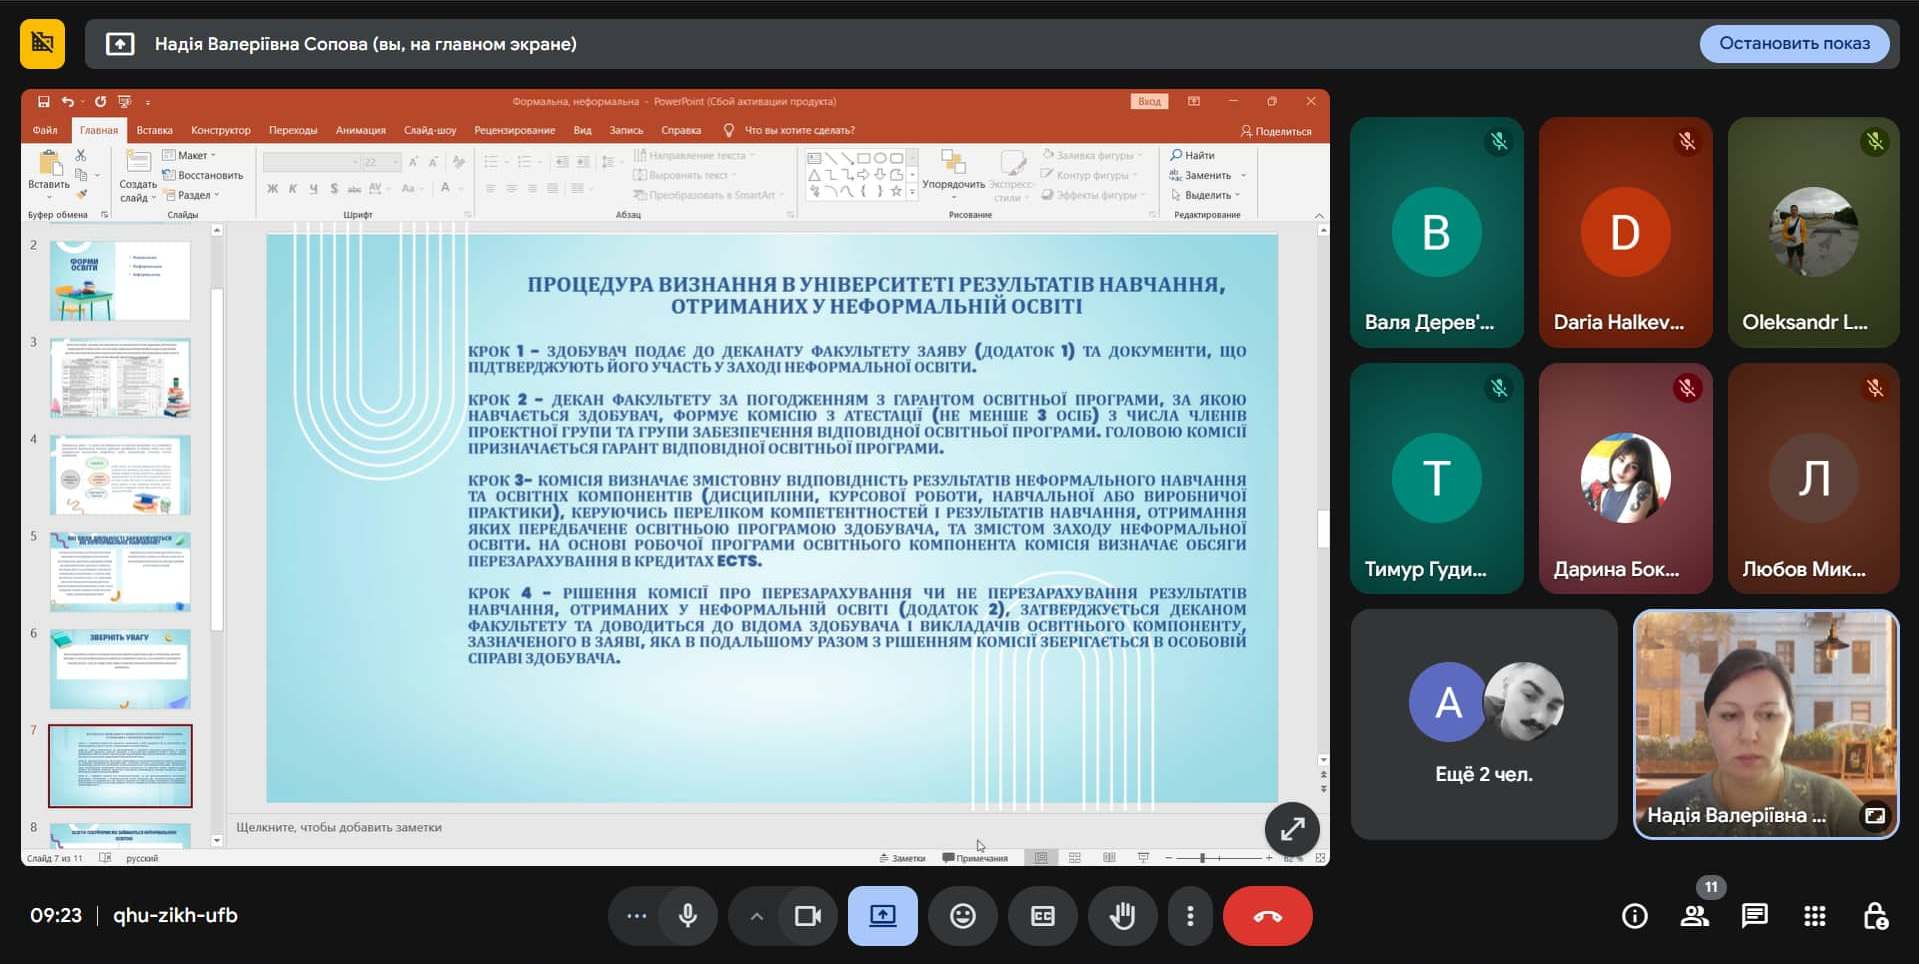Turn the camera on or off

[x=807, y=916]
